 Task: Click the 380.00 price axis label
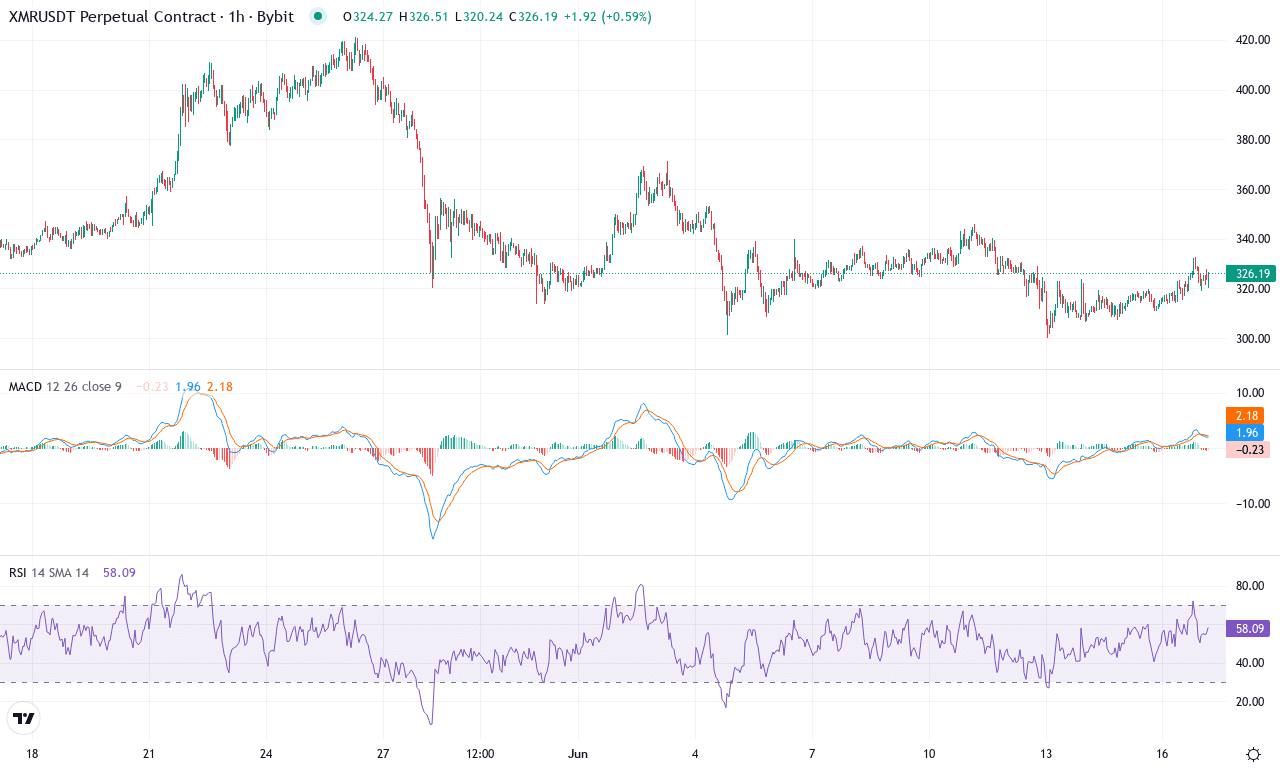click(1253, 140)
